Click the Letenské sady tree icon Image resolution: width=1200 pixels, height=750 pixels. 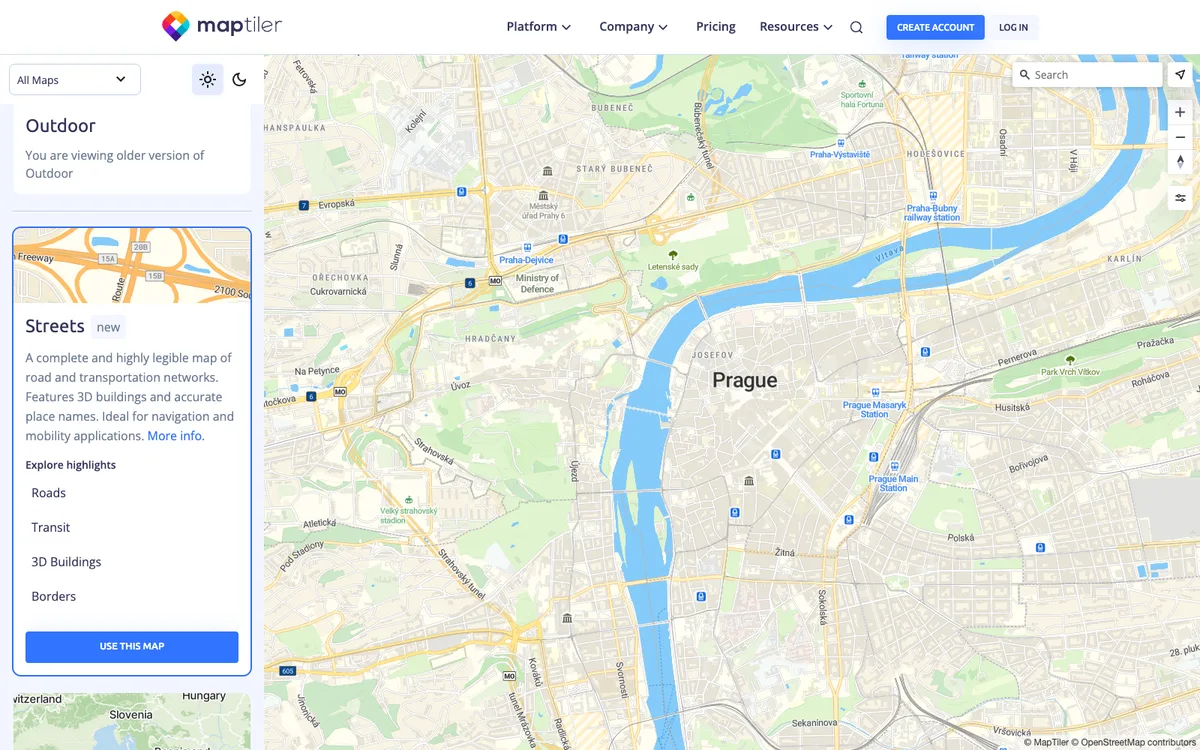pyautogui.click(x=673, y=255)
